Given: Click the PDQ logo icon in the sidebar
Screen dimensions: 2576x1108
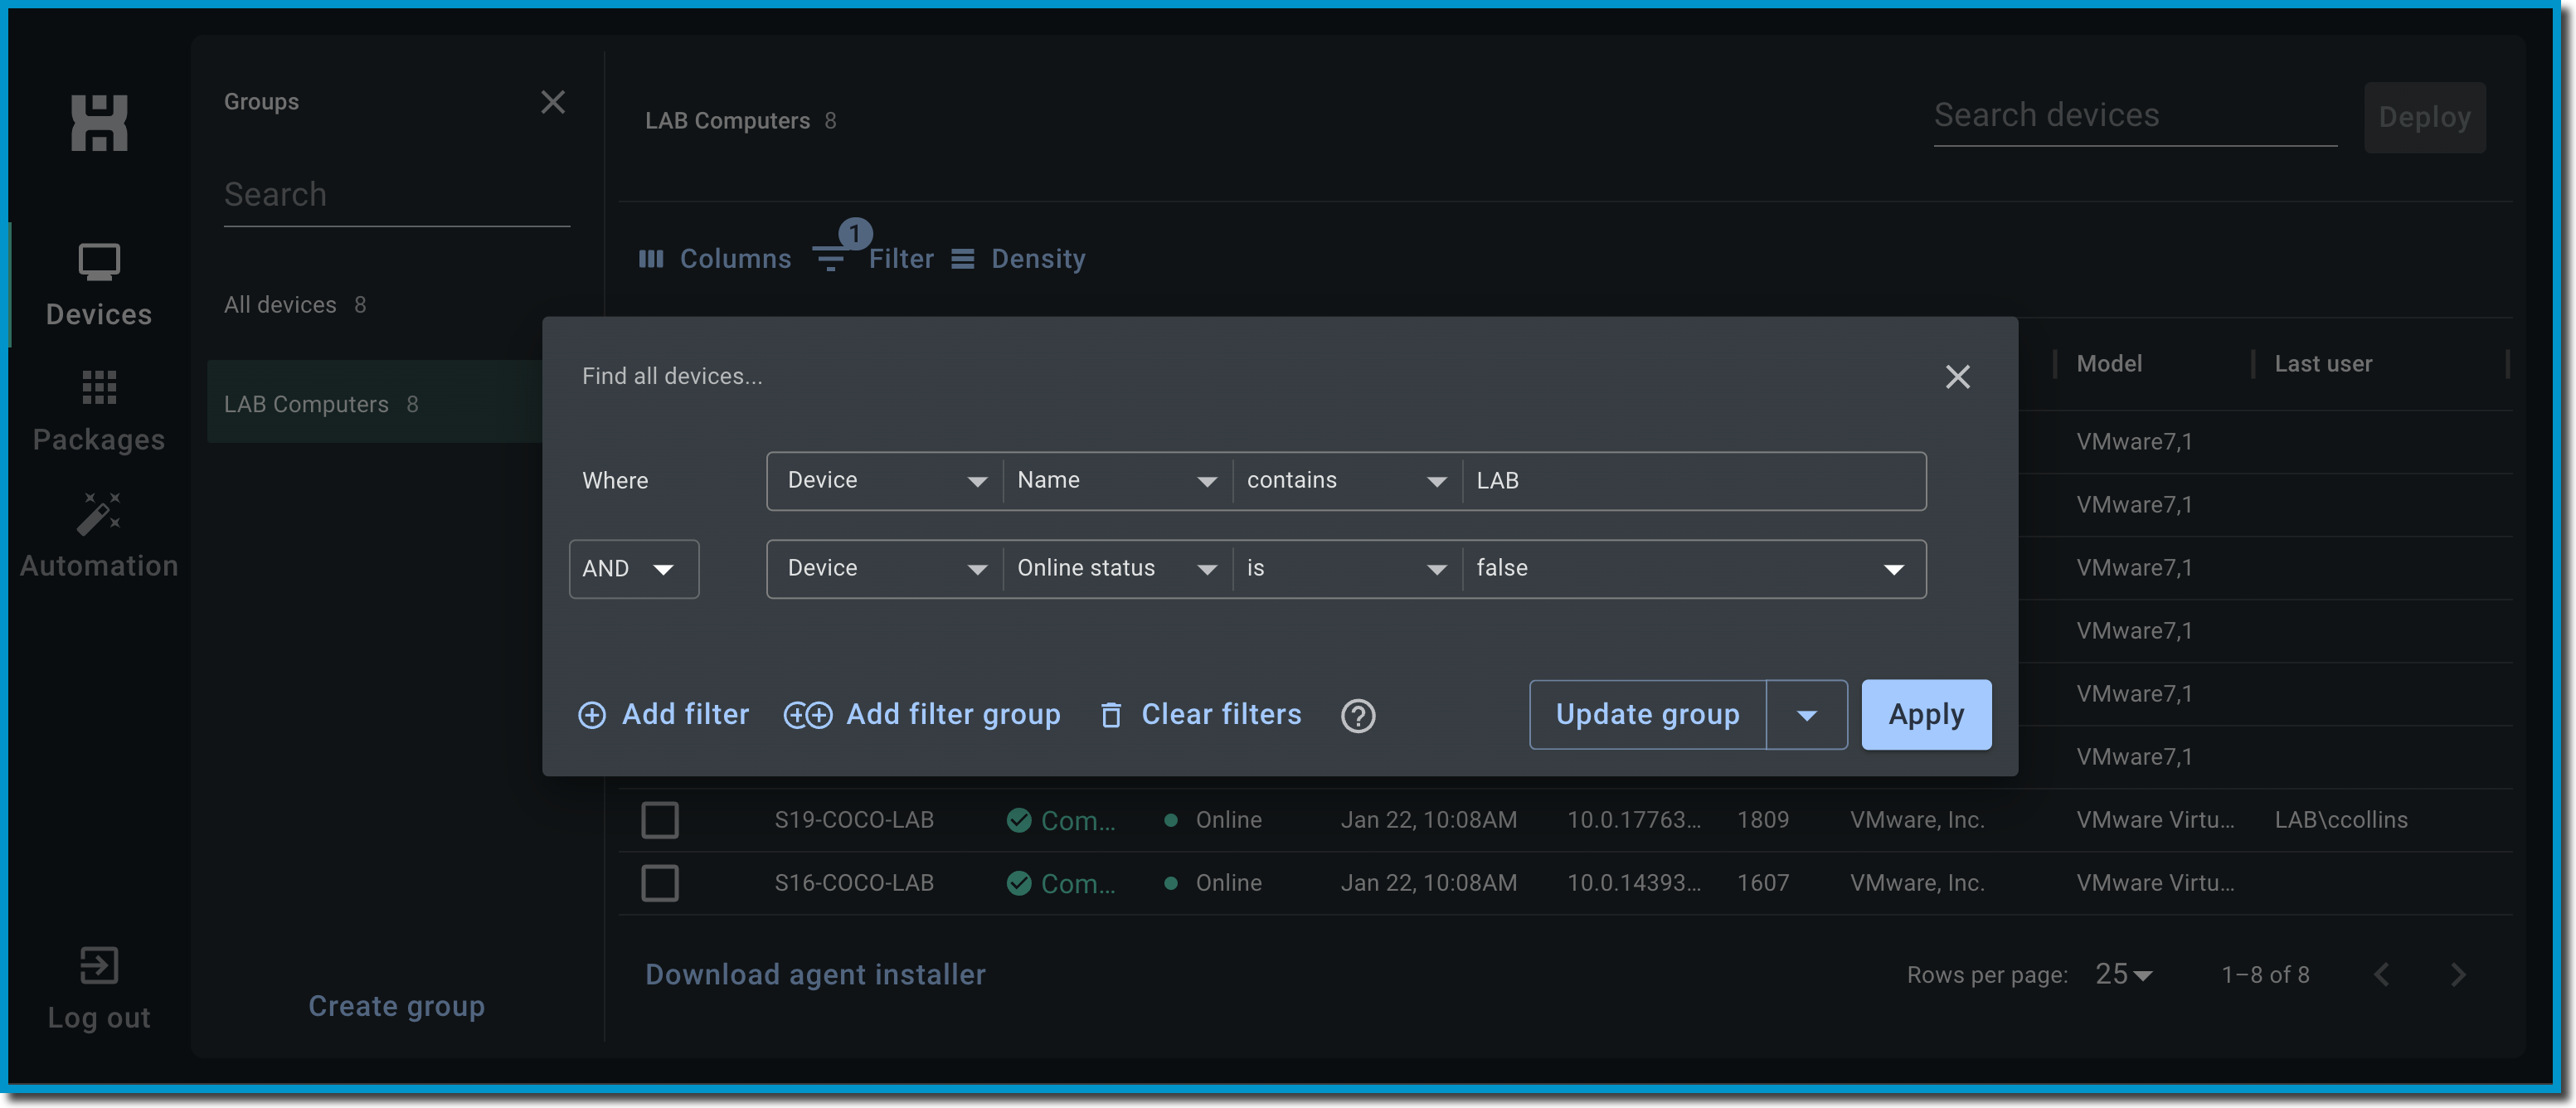Looking at the screenshot, I should coord(99,123).
